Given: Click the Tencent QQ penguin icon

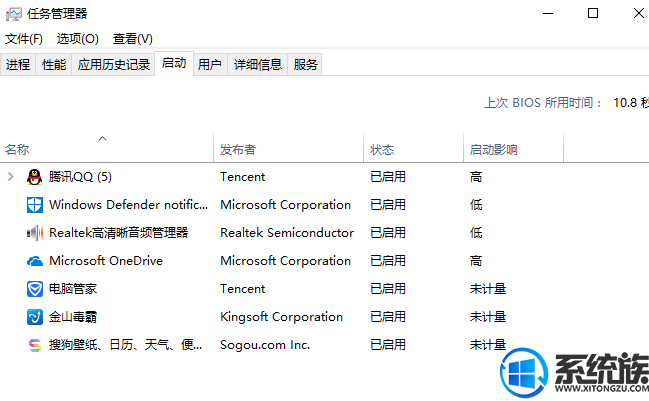Looking at the screenshot, I should 34,177.
